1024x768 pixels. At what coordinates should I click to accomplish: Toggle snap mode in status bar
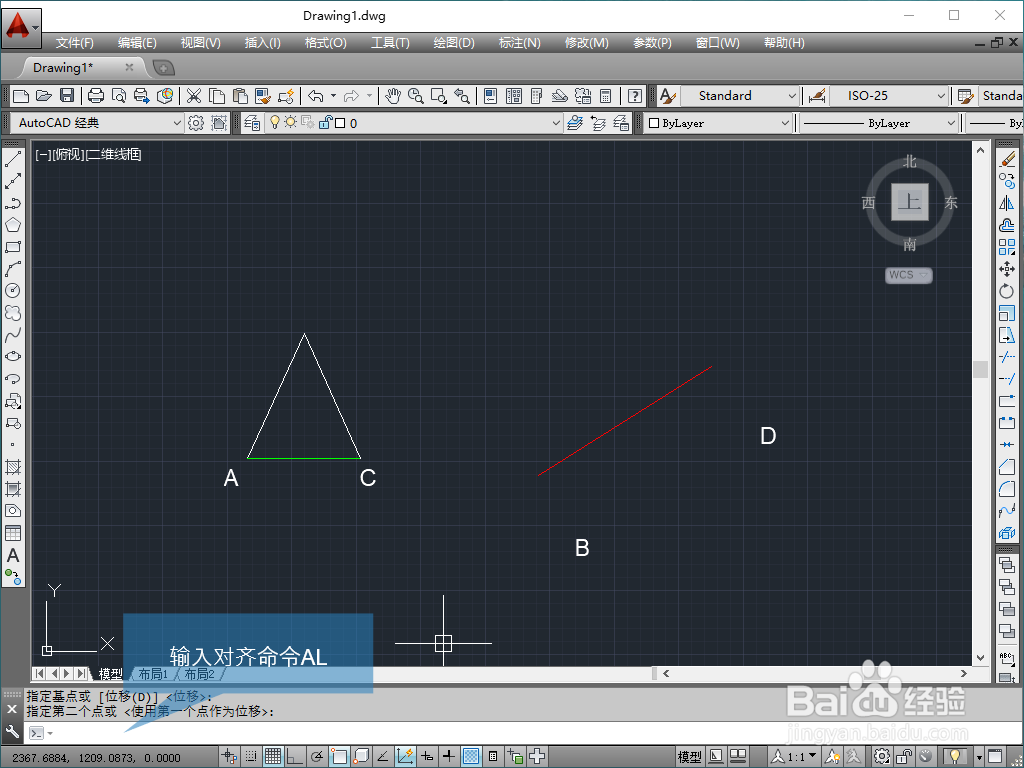coord(251,756)
